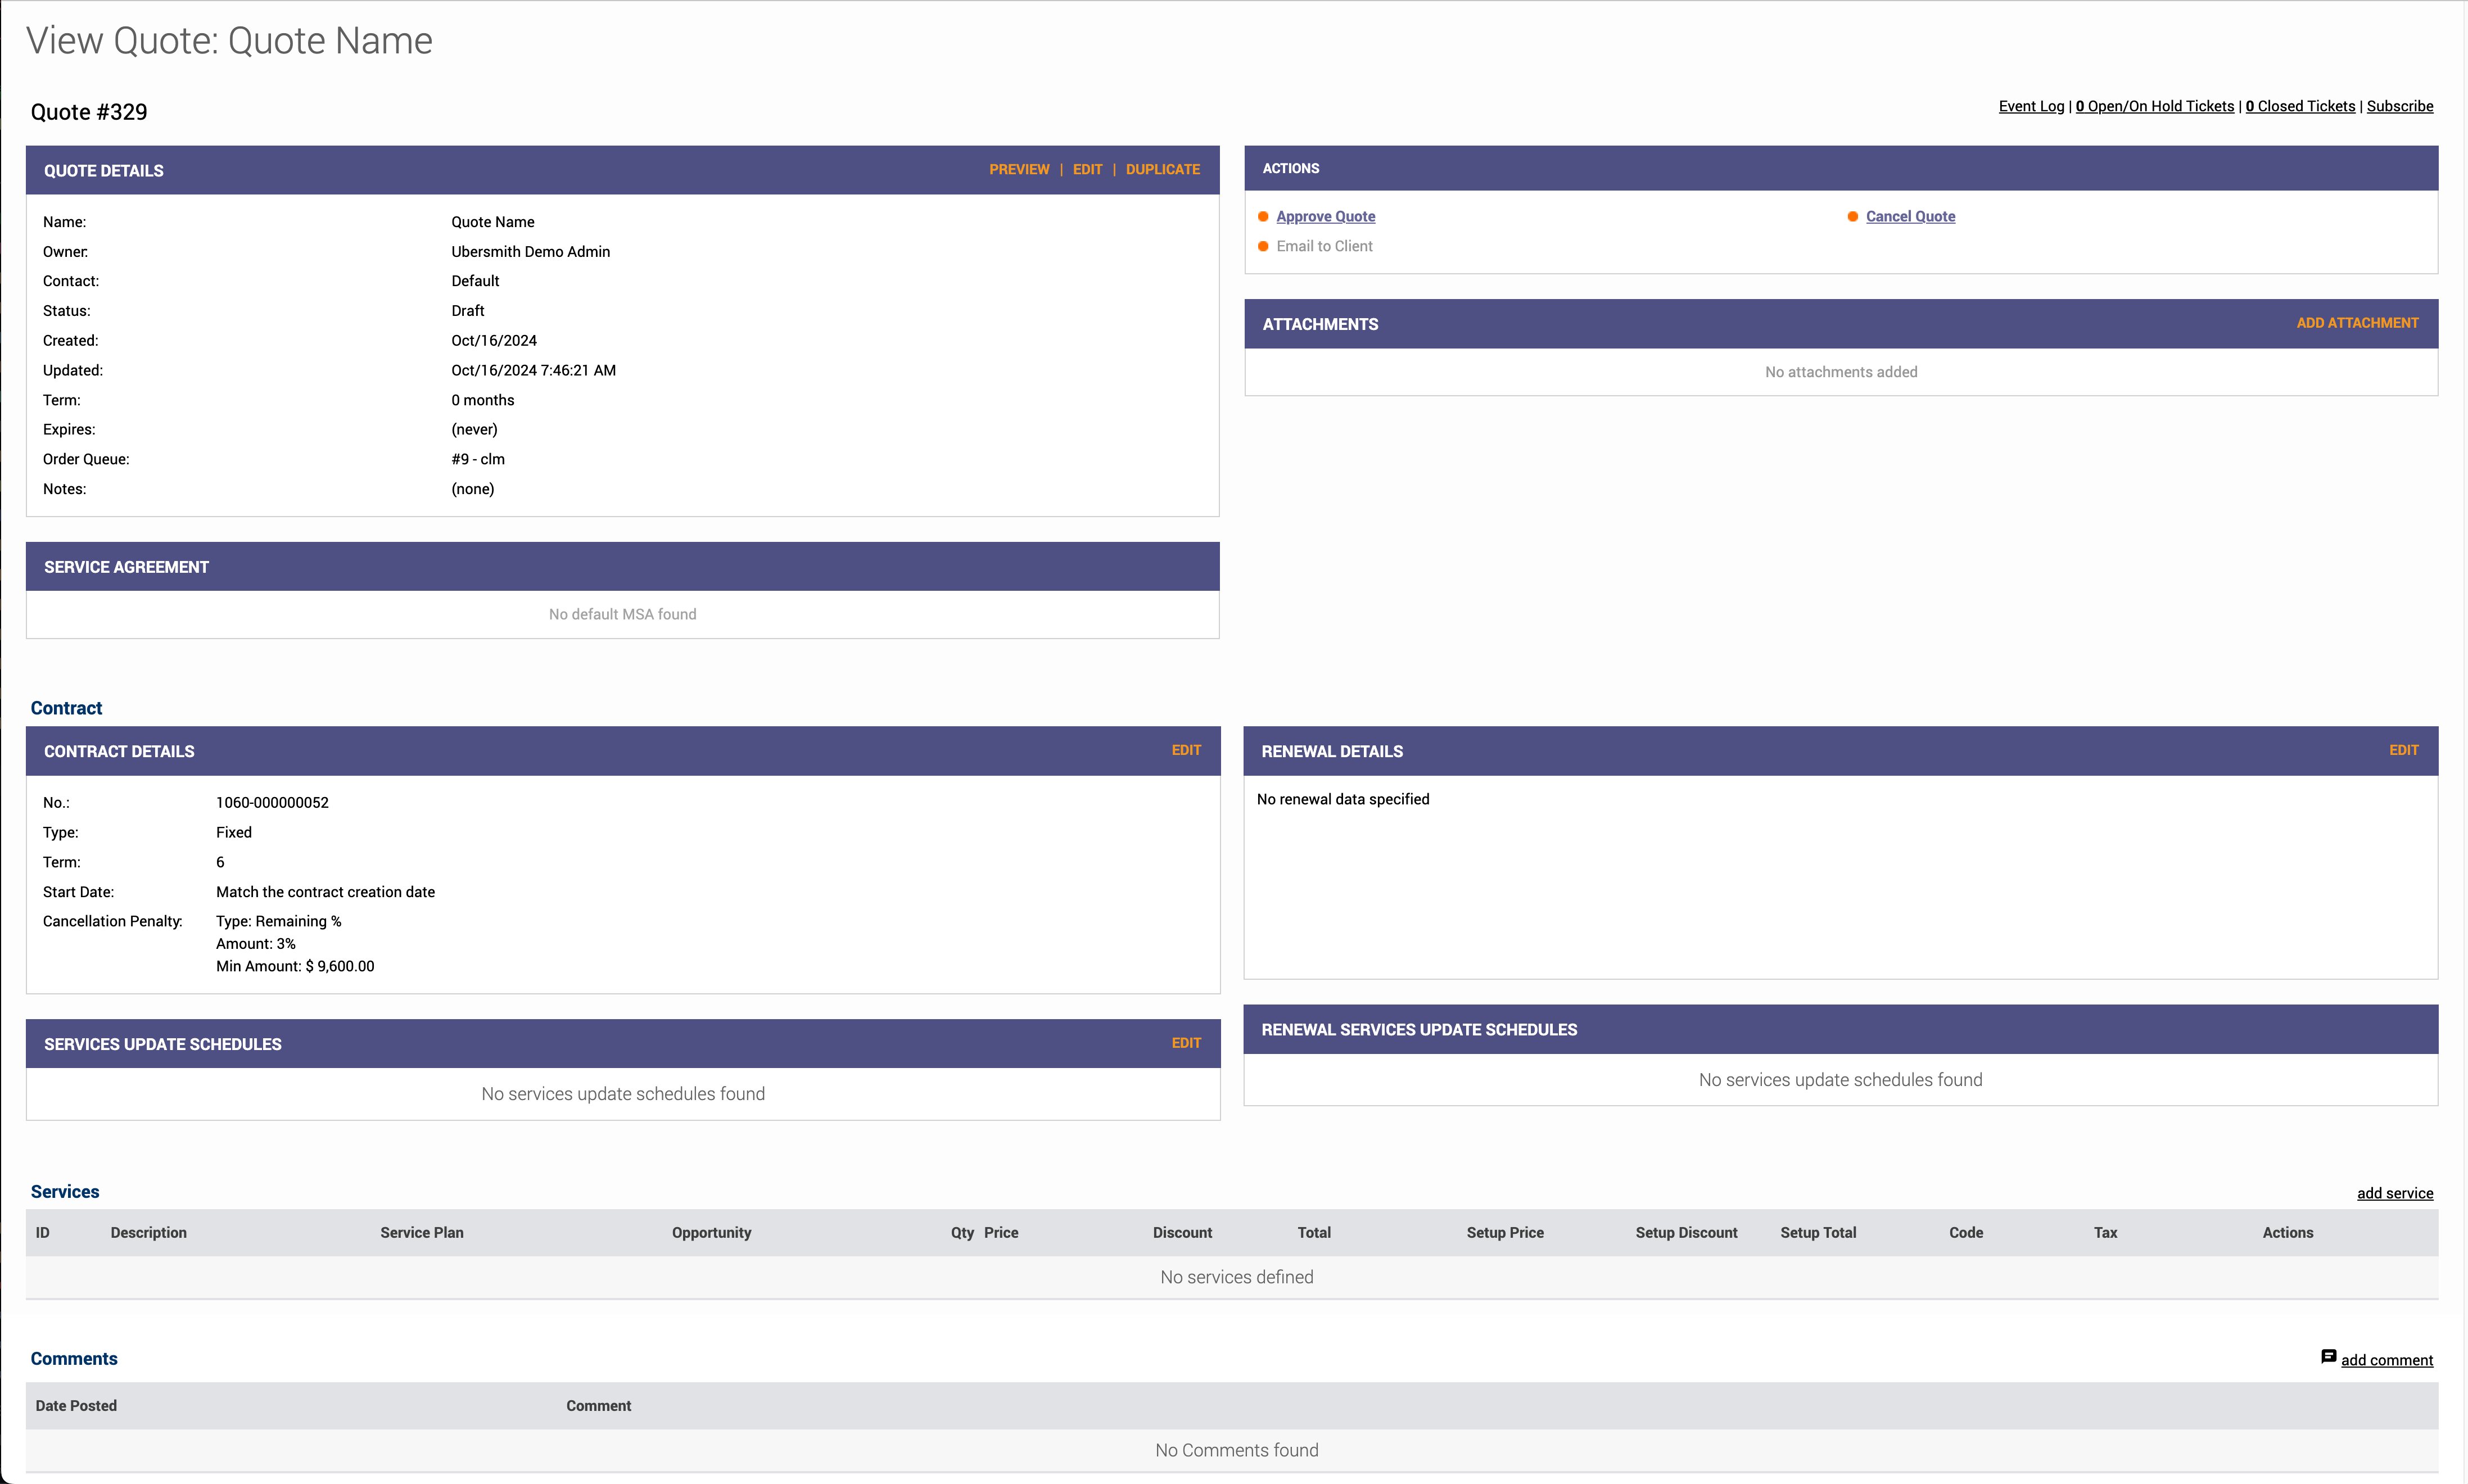Subscribe to this quote
Viewport: 2468px width, 1484px height.
click(x=2399, y=106)
